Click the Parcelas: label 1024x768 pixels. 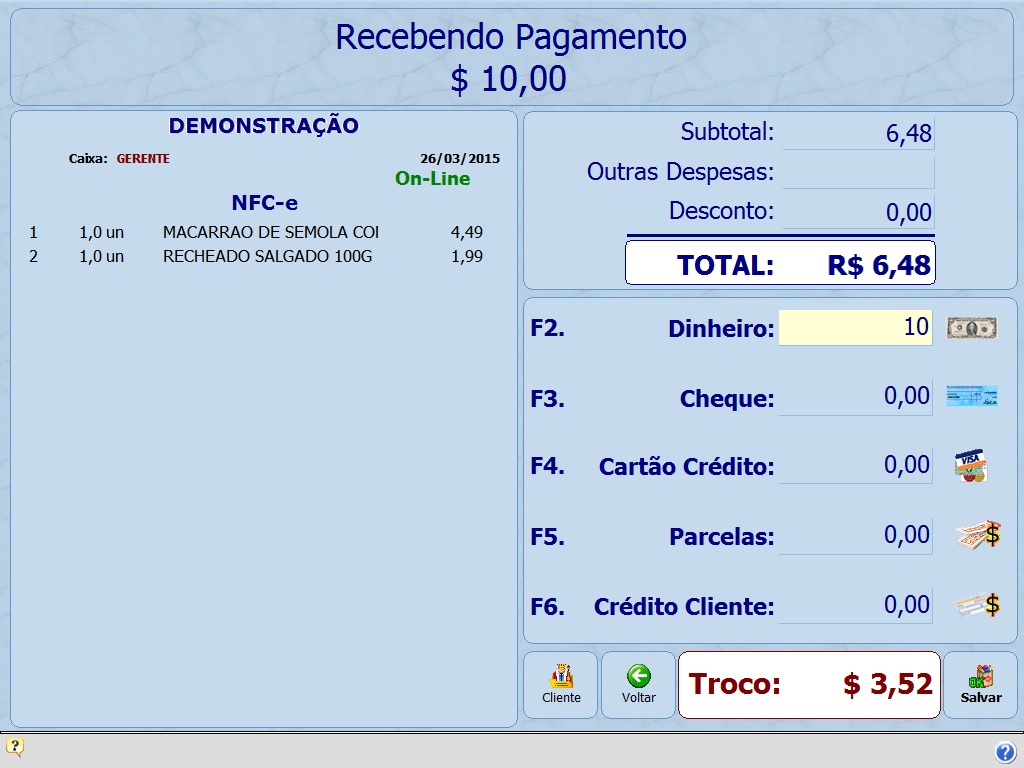click(722, 537)
